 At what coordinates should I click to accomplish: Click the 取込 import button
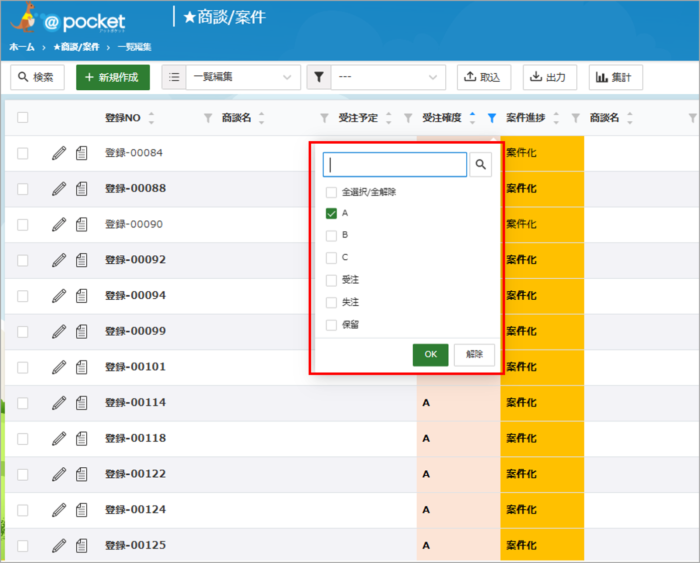click(484, 77)
